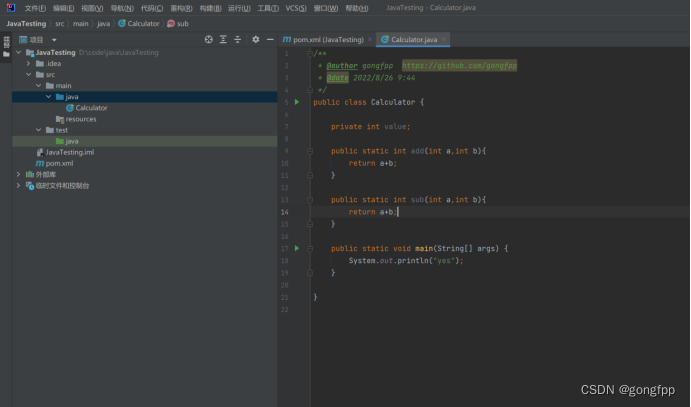The height and width of the screenshot is (407, 691).
Task: Open the Help (H) menu
Action: (x=357, y=8)
